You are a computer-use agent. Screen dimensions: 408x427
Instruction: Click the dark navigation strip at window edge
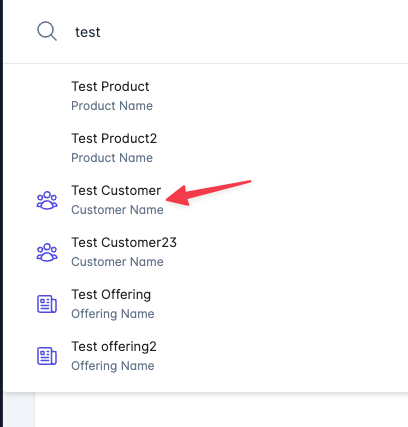[1, 213]
